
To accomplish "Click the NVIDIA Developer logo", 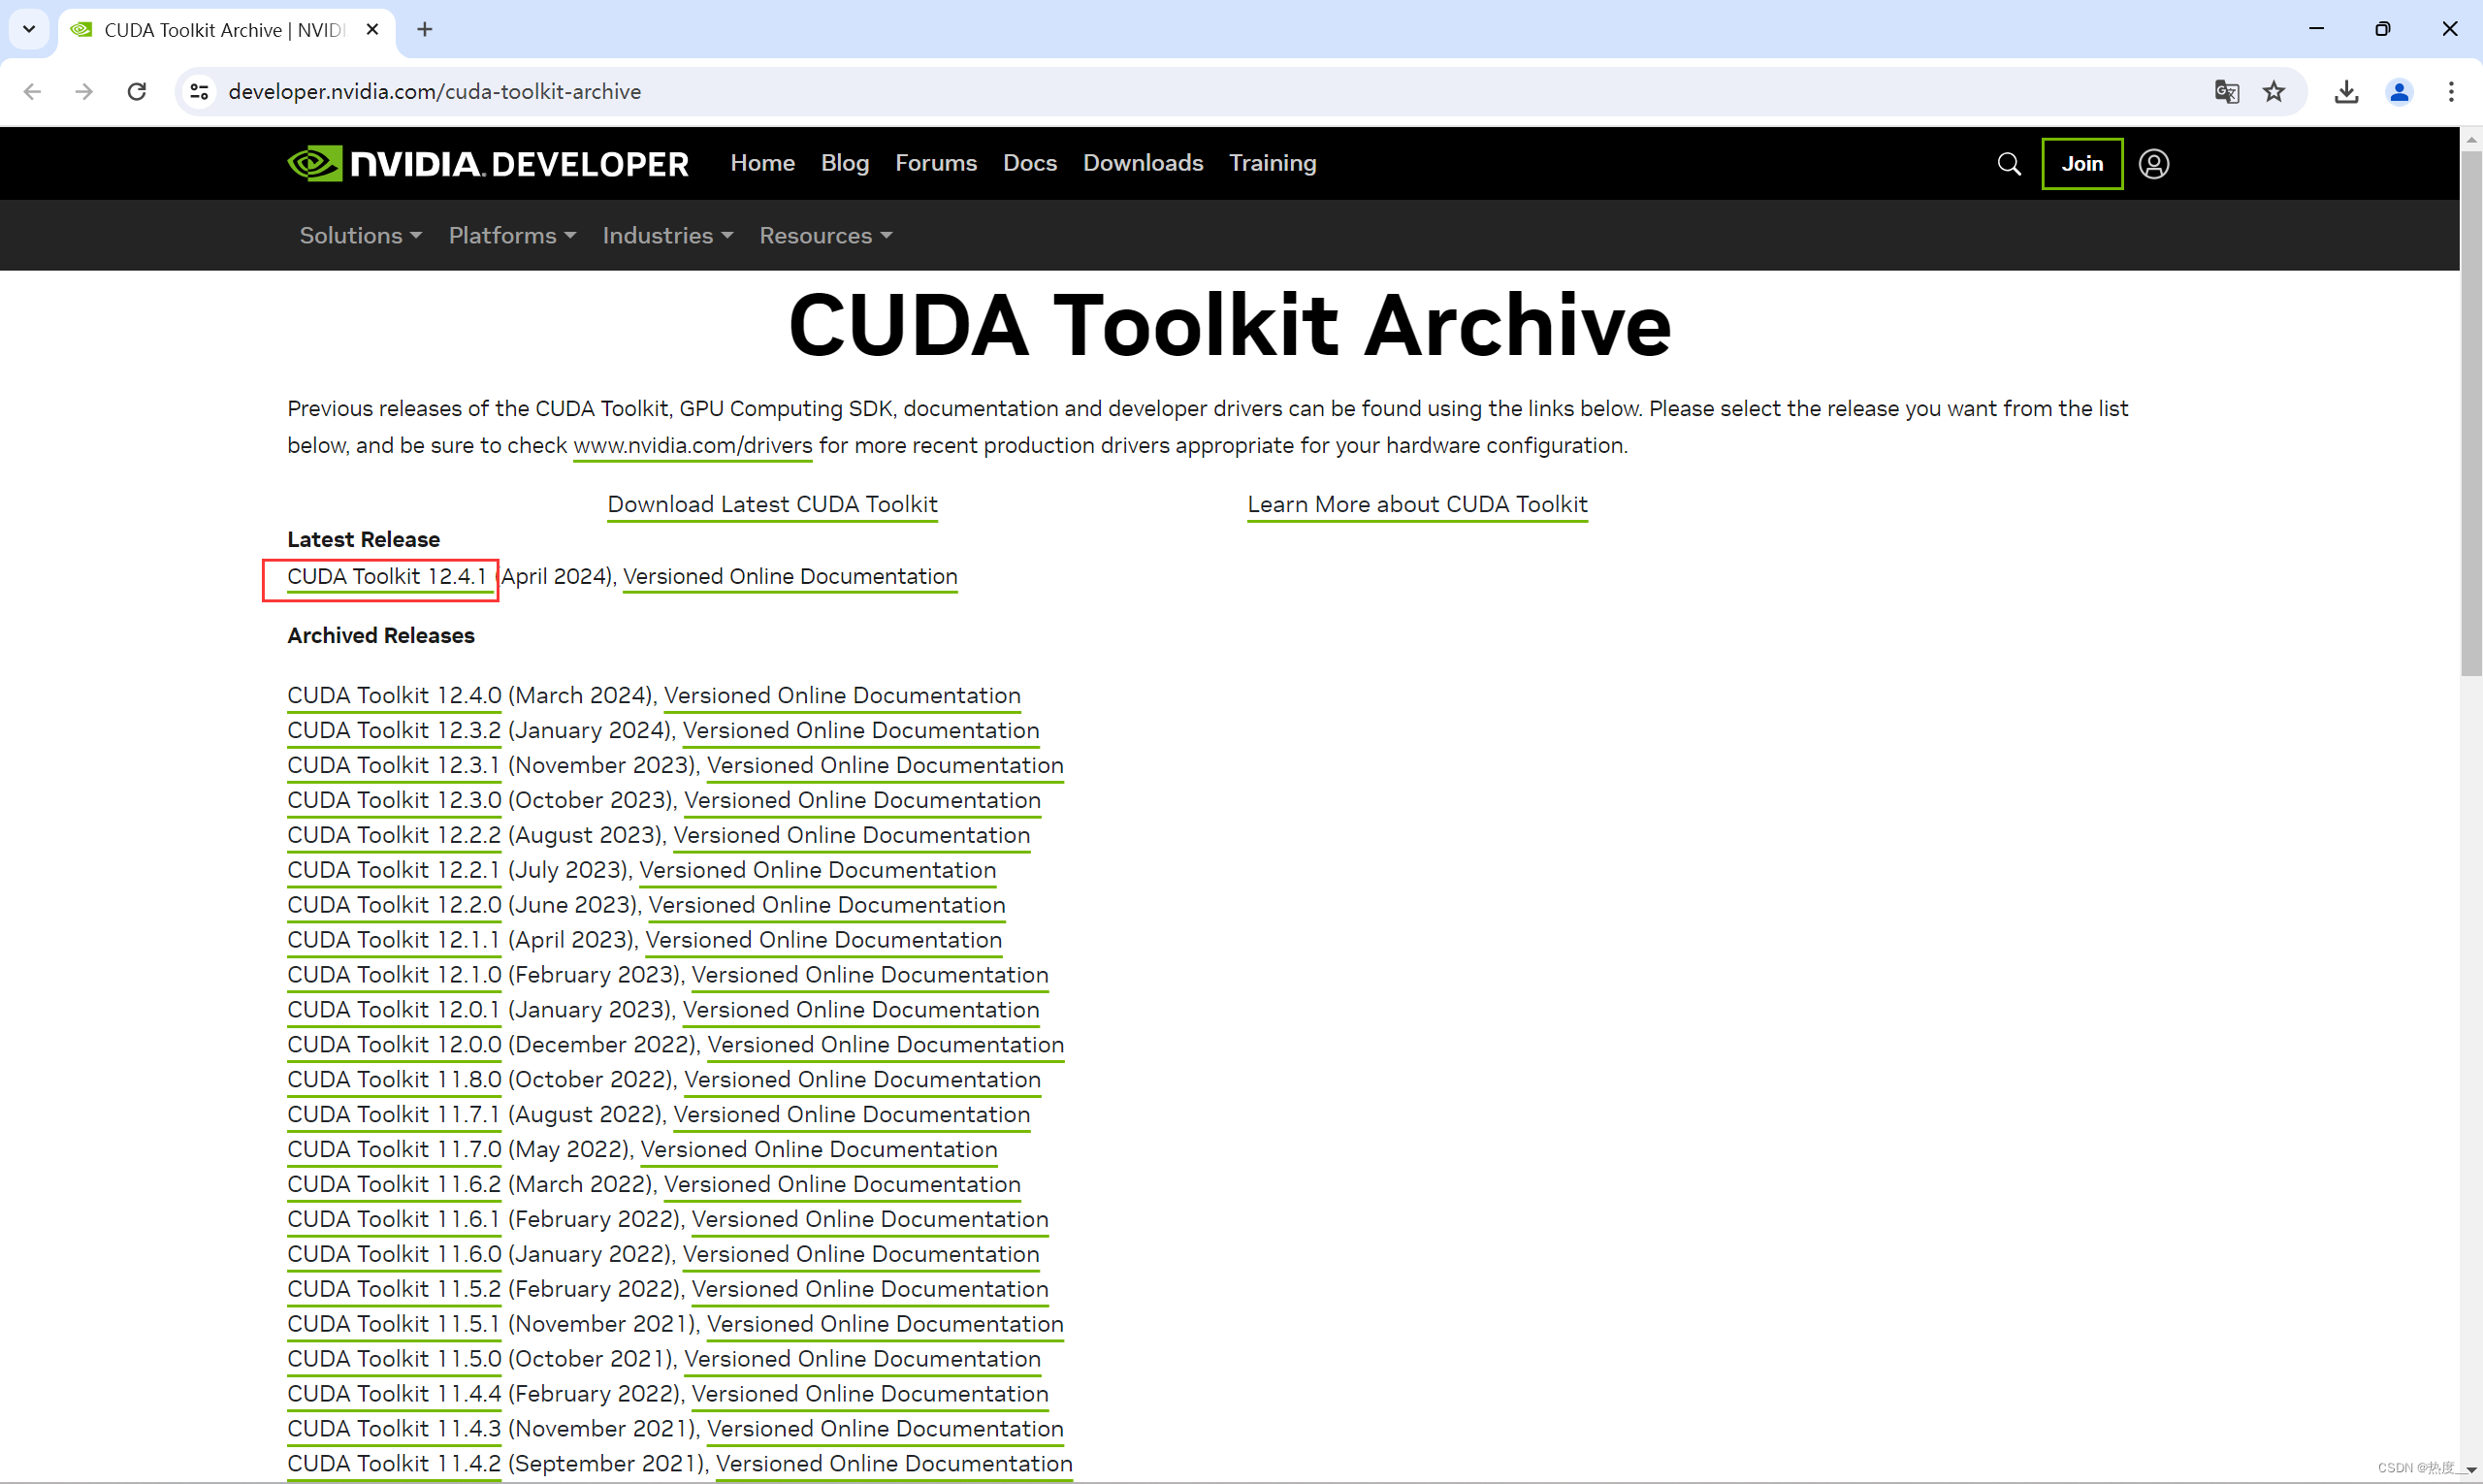I will point(487,164).
